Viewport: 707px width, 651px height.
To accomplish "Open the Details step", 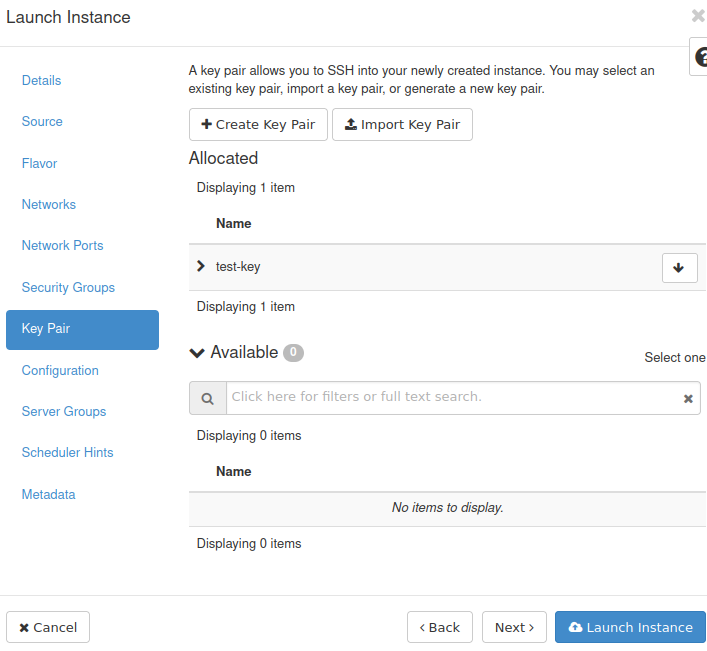I will pyautogui.click(x=41, y=80).
